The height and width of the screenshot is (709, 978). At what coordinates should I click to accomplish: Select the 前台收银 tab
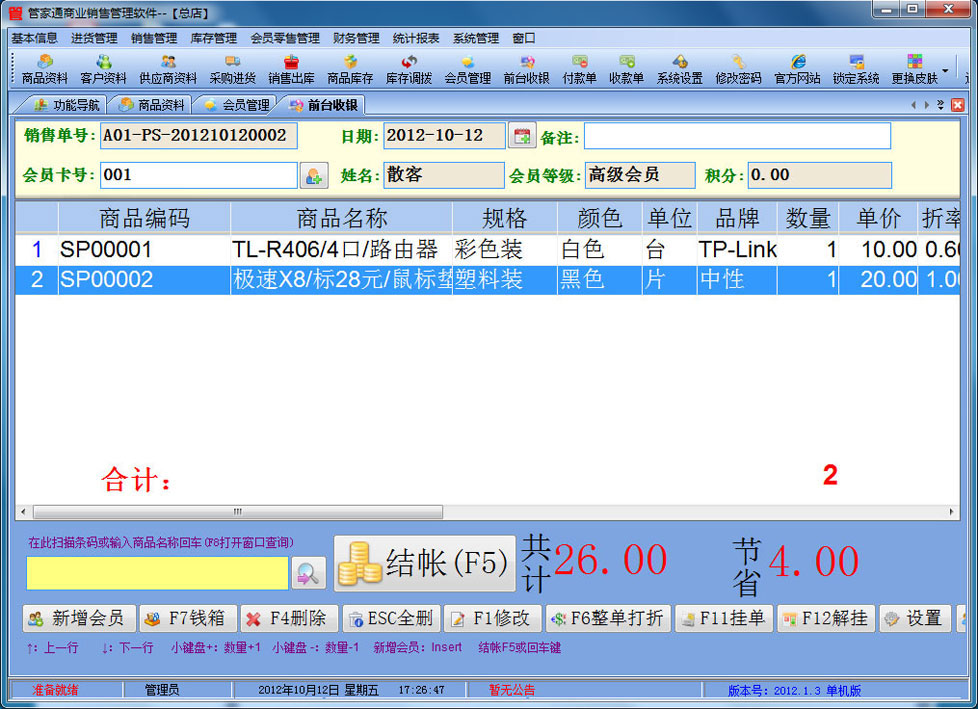point(323,105)
